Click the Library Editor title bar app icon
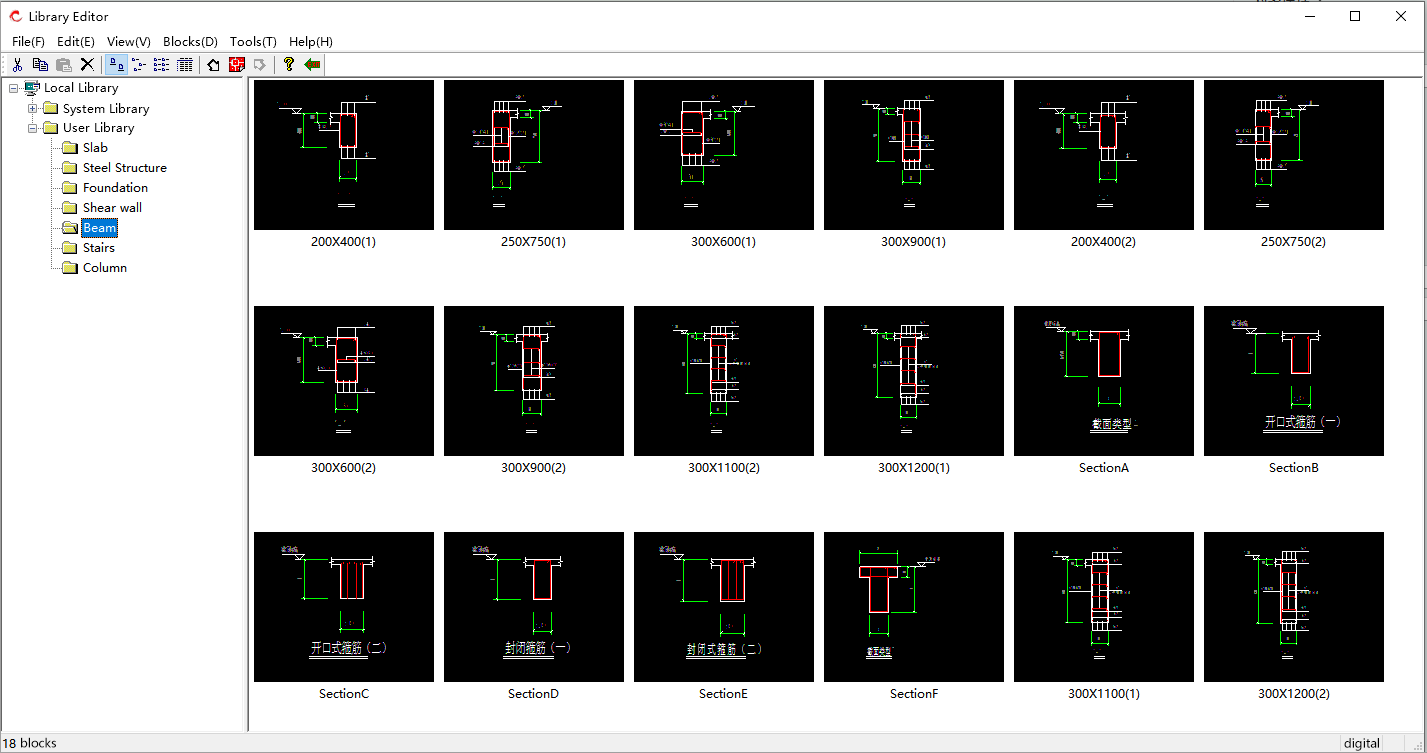The height and width of the screenshot is (753, 1427). (15, 16)
